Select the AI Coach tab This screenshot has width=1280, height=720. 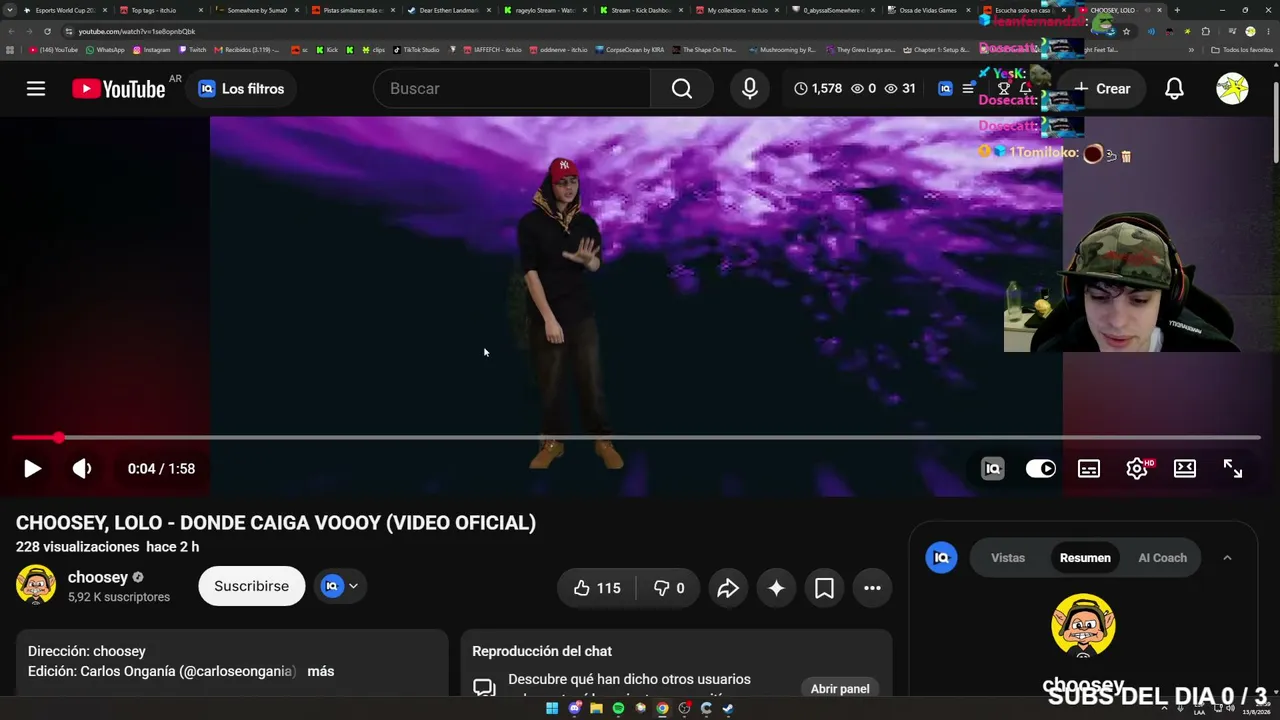pos(1163,558)
